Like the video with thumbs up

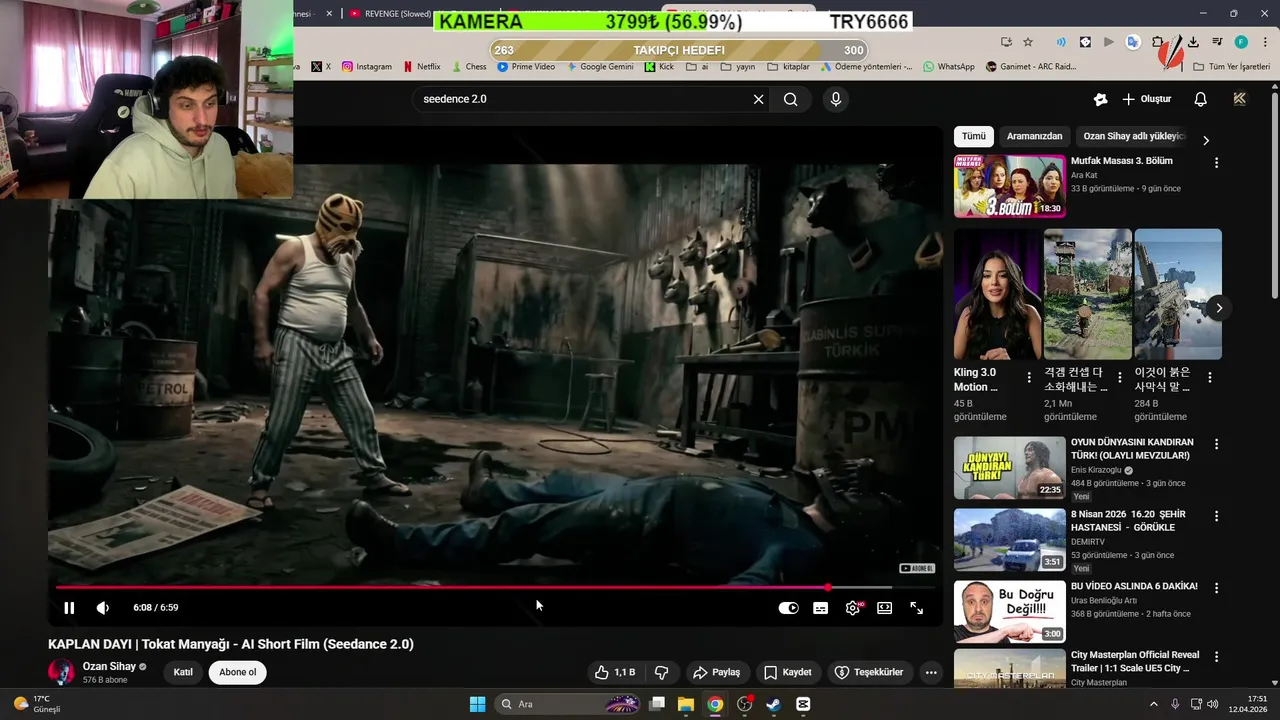[x=615, y=672]
